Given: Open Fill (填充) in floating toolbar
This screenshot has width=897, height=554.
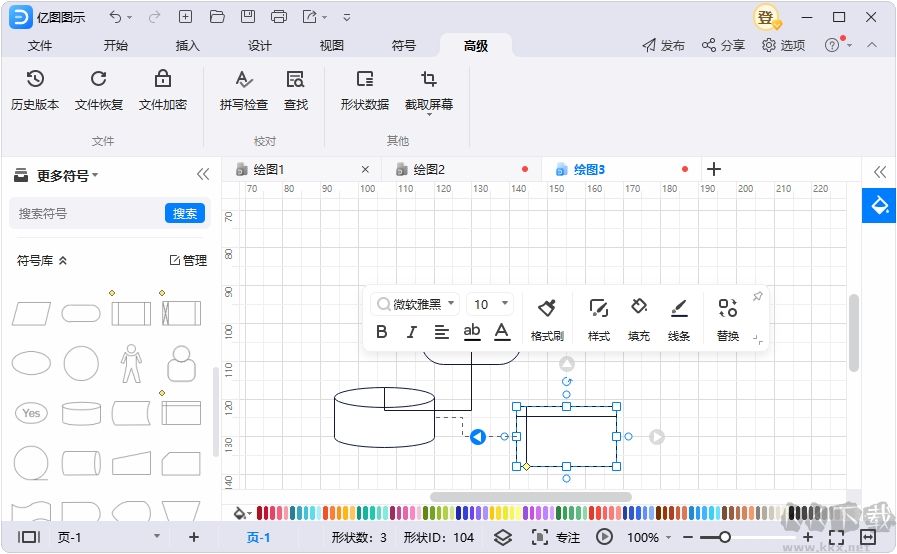Looking at the screenshot, I should coord(638,320).
